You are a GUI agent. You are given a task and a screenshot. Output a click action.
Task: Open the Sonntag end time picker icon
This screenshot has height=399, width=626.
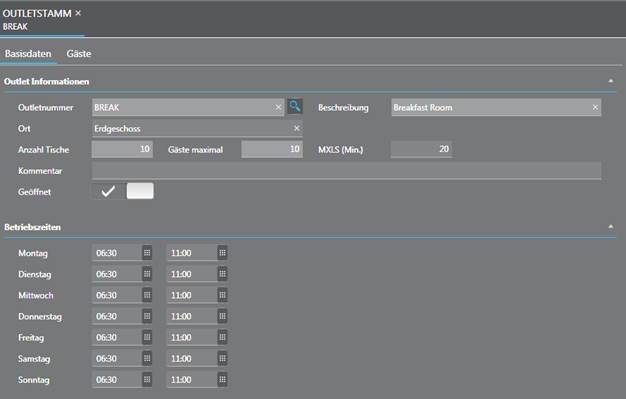[222, 380]
